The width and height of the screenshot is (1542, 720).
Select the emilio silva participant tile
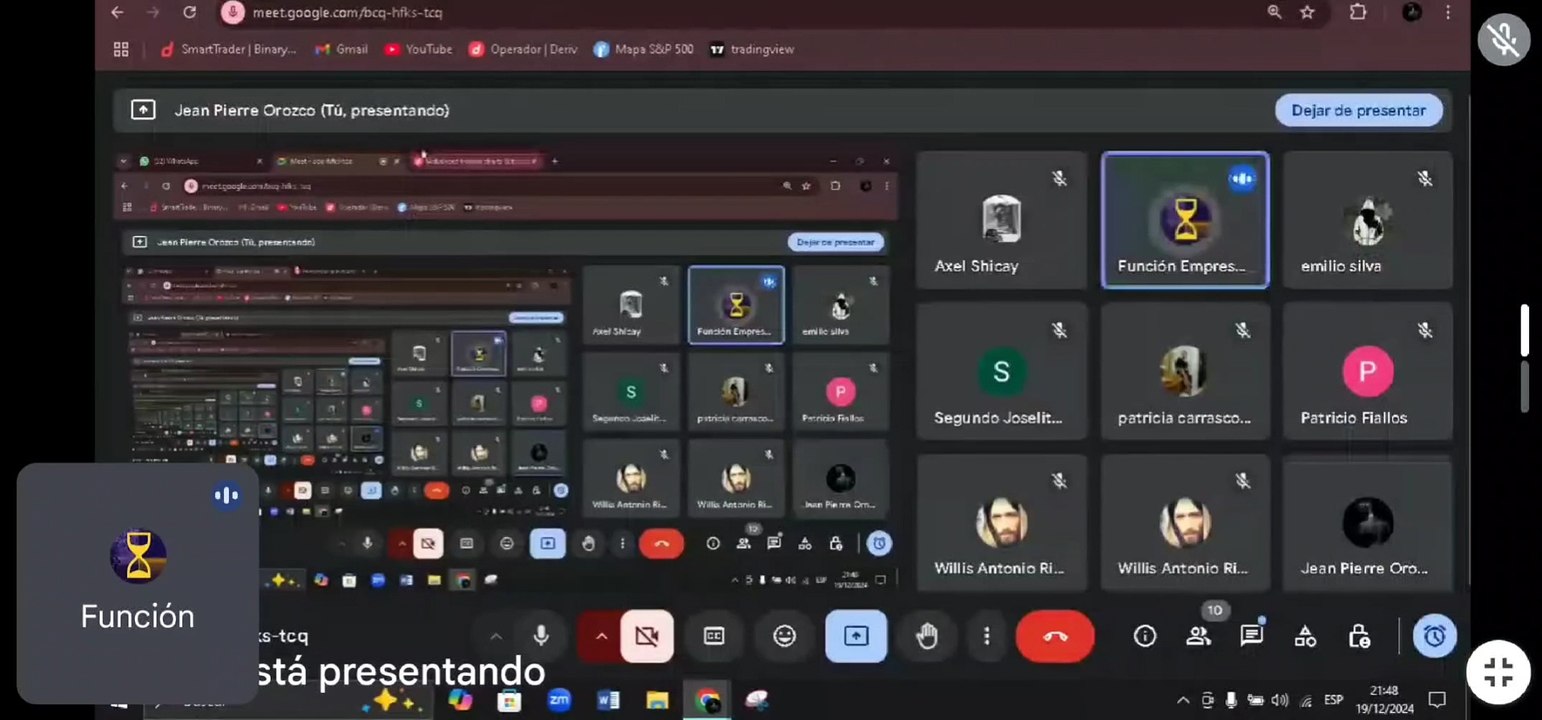pos(1367,220)
